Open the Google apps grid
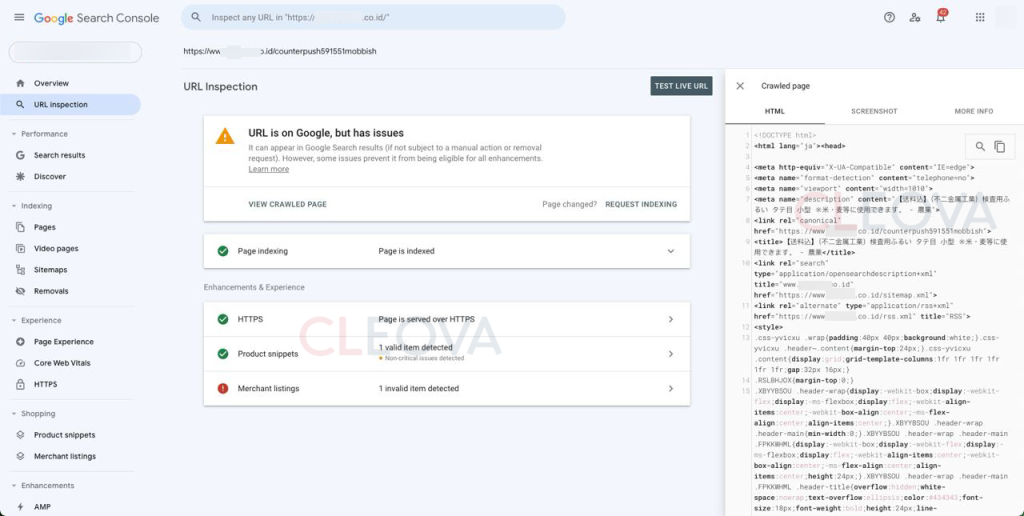This screenshot has width=1024, height=516. [x=980, y=18]
